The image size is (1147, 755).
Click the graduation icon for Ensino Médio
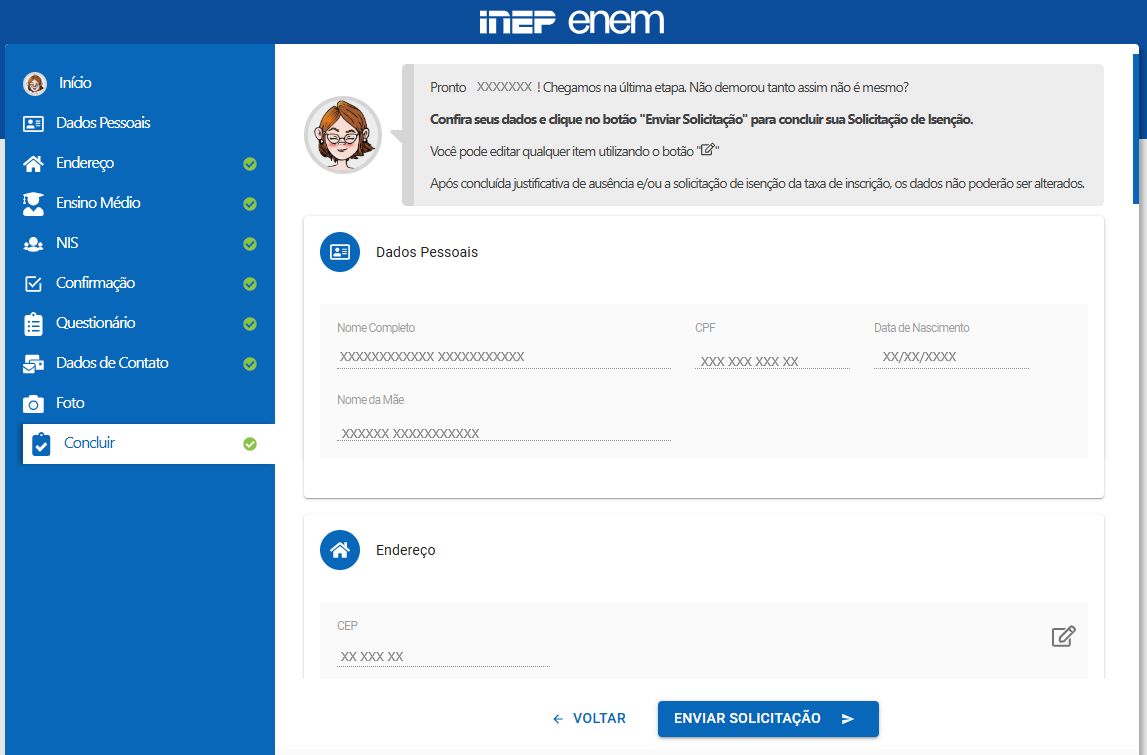point(34,203)
